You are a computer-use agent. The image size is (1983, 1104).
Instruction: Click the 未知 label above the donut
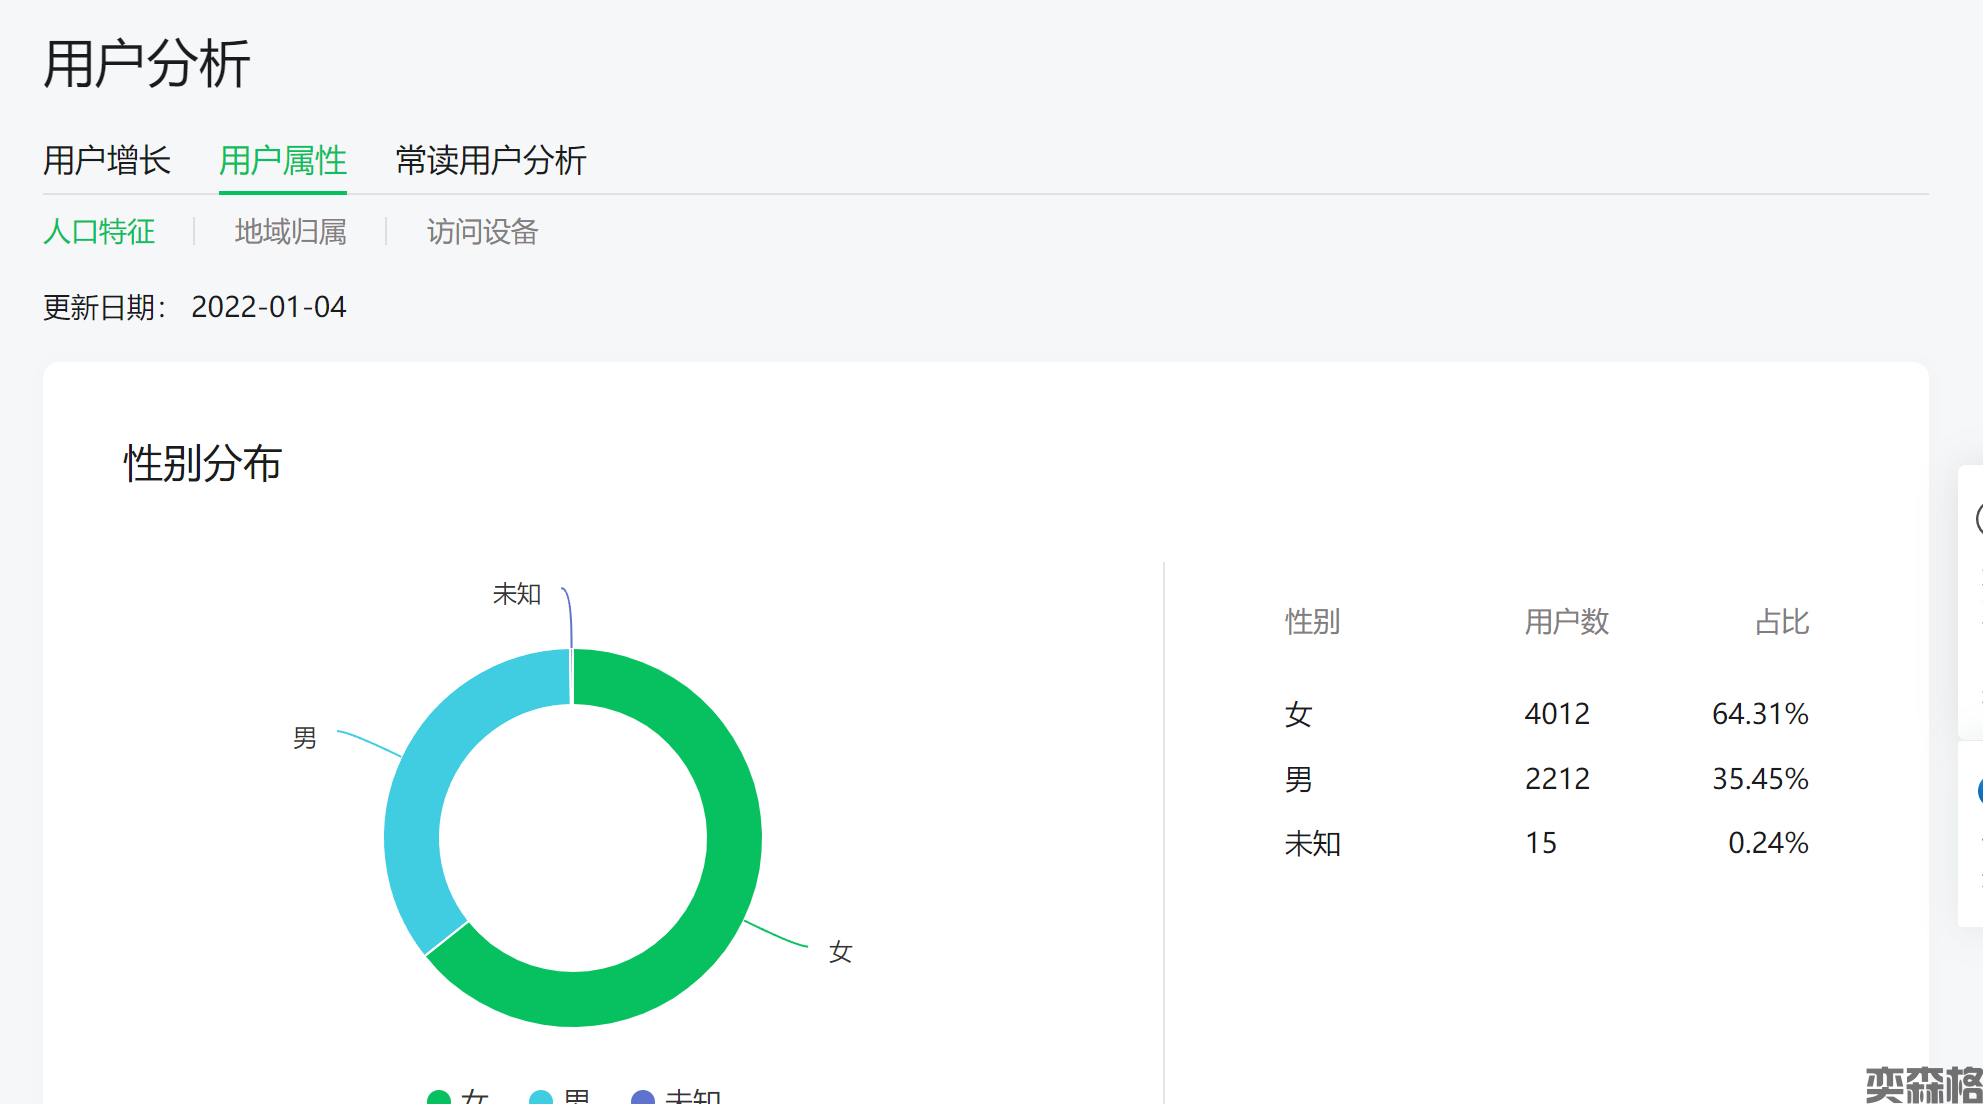pos(516,594)
